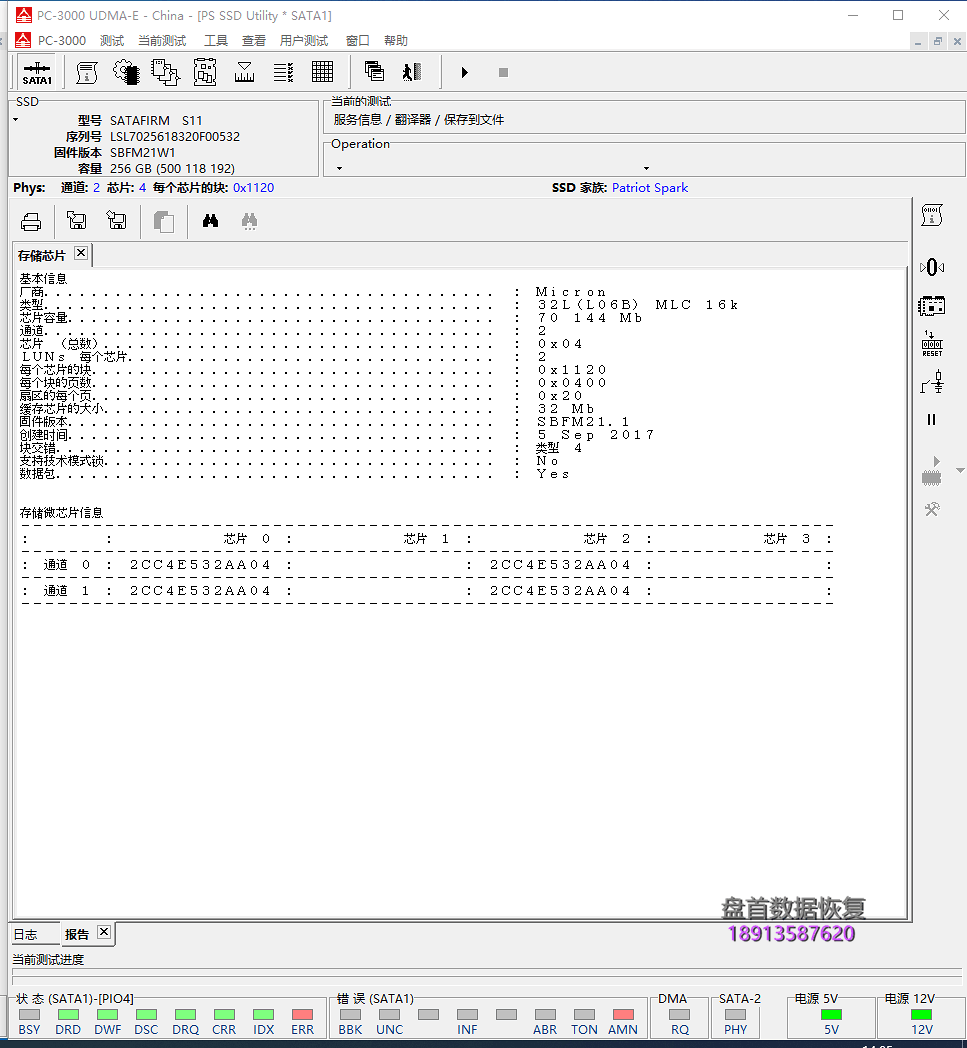Click the RESET icon in right sidebar
The image size is (967, 1048).
coord(932,344)
